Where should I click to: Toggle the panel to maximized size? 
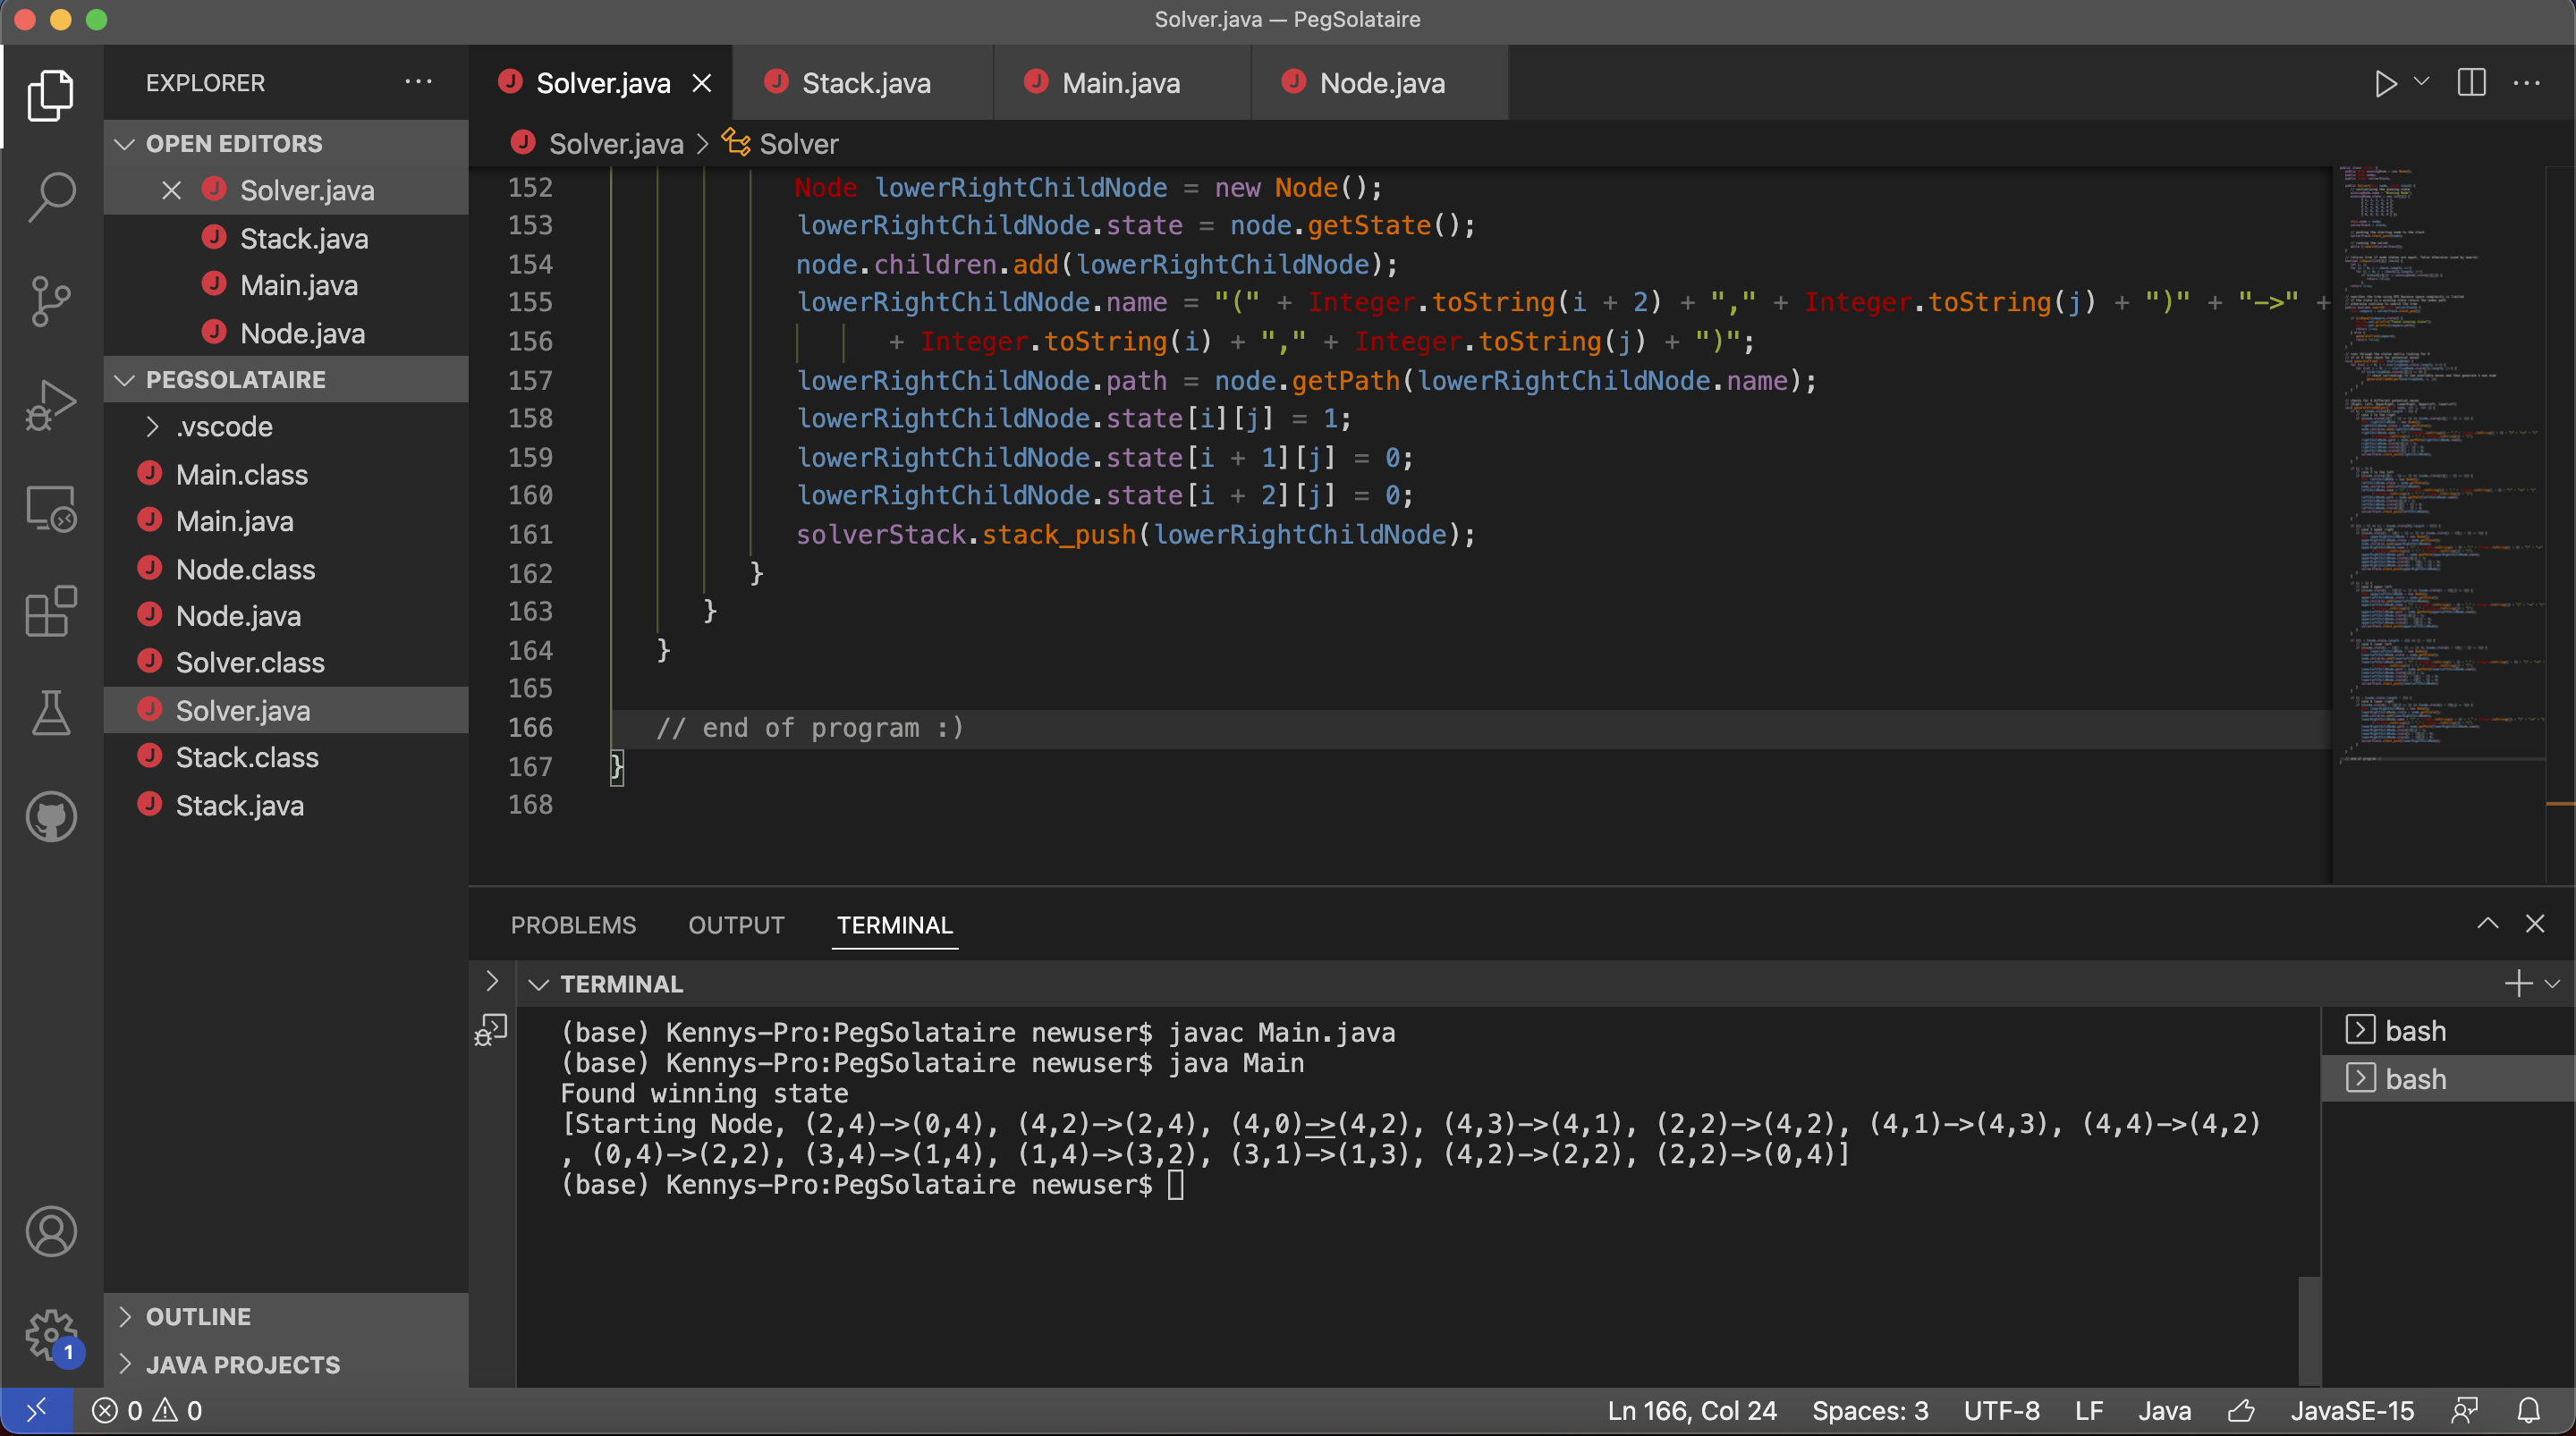coord(2488,923)
